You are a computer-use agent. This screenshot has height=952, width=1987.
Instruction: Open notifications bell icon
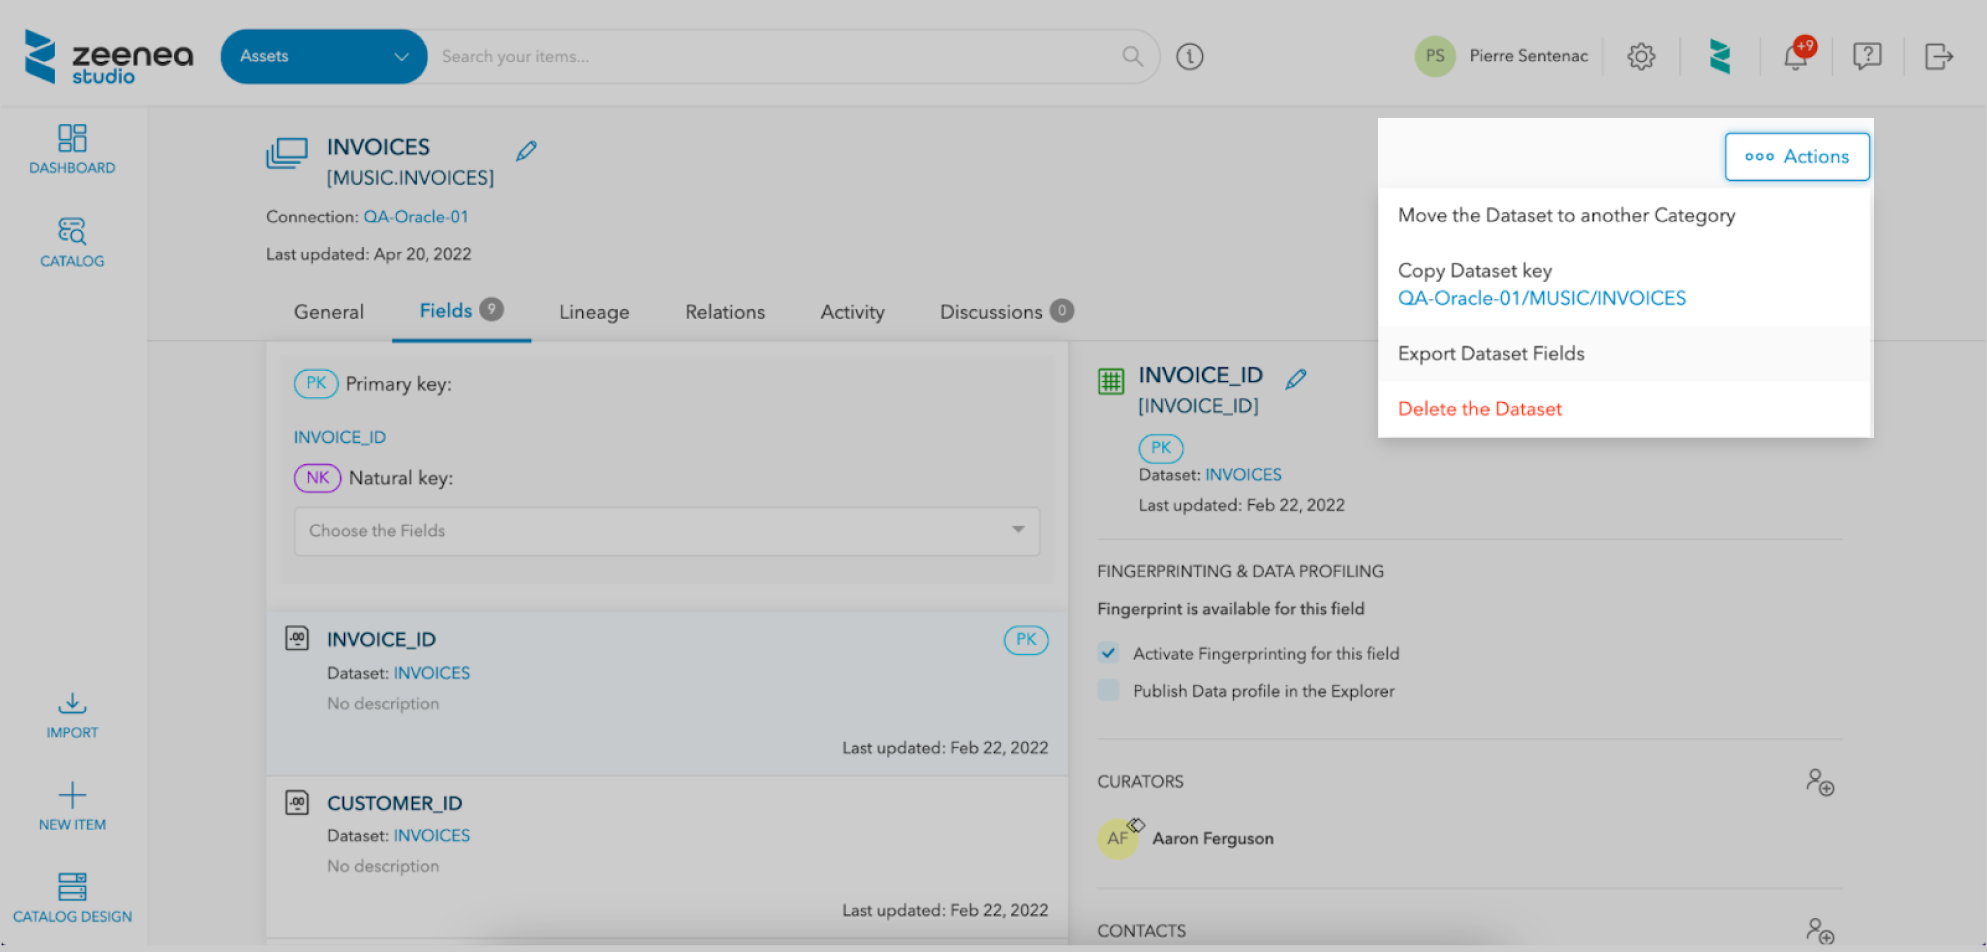click(1795, 57)
